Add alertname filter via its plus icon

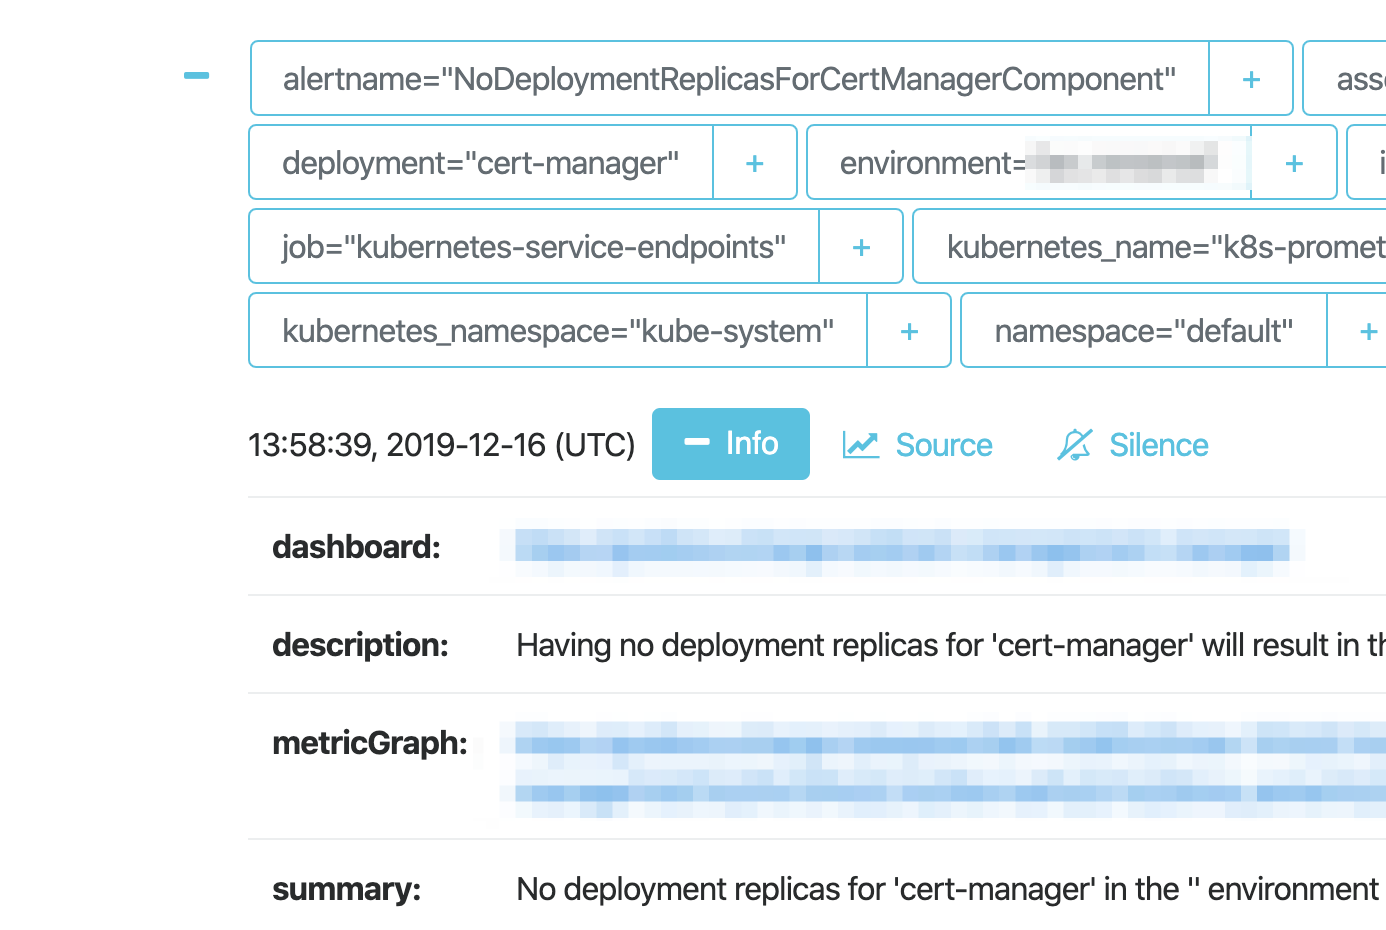coord(1250,78)
